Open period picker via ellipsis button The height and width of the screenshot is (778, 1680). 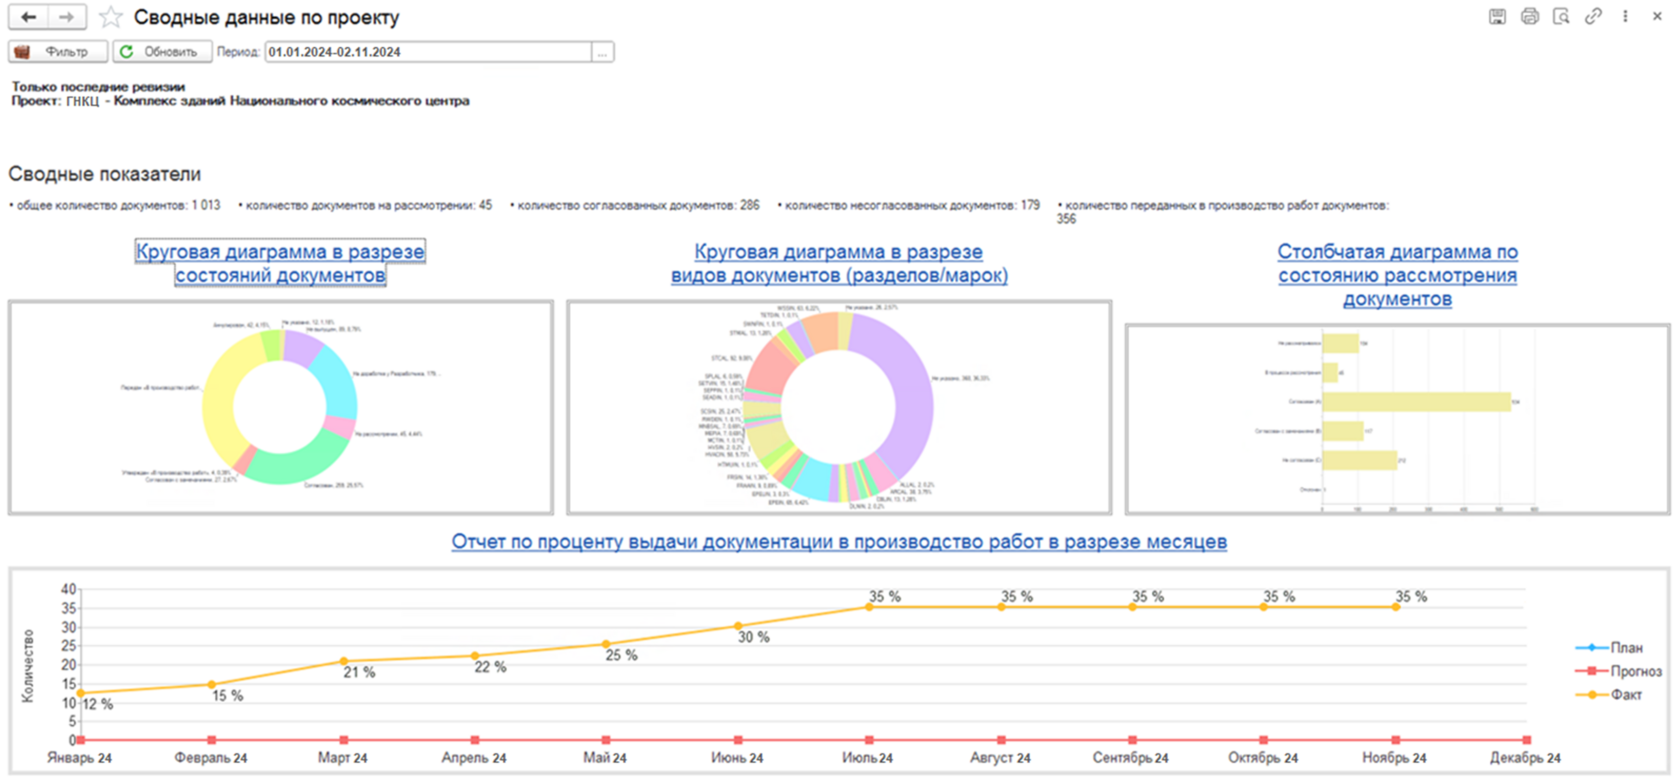coord(602,52)
